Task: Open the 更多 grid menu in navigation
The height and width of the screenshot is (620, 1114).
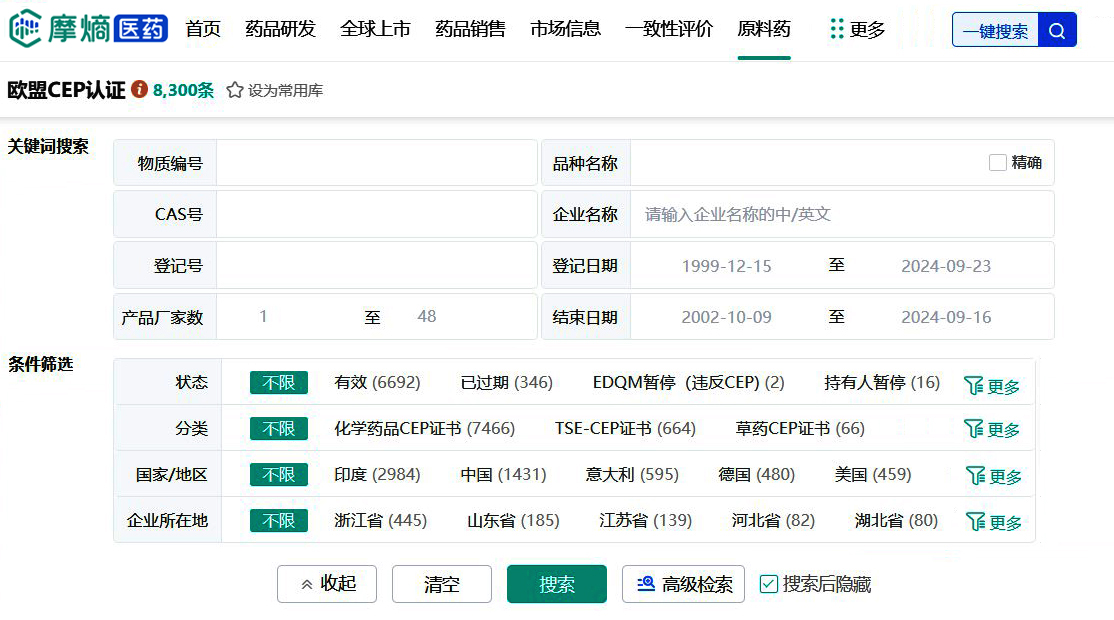Action: click(x=857, y=30)
